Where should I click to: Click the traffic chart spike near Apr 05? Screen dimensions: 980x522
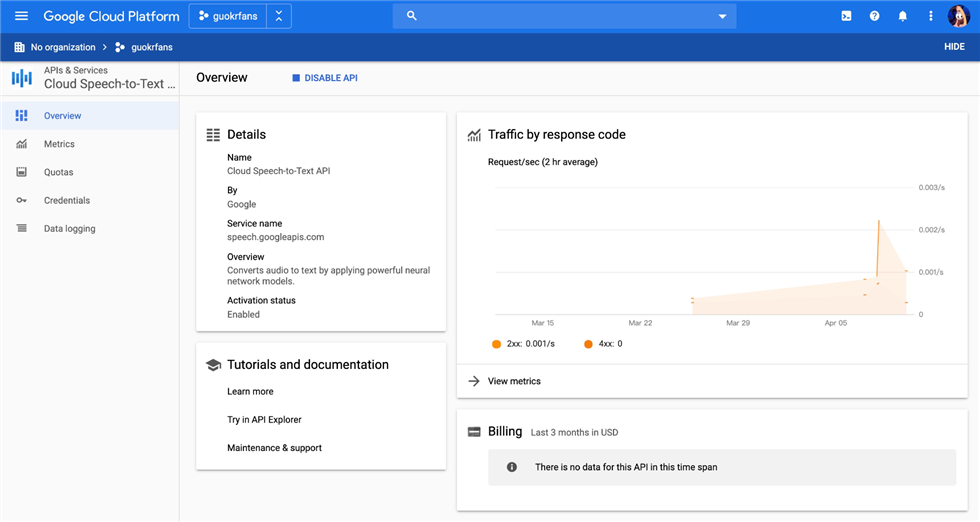(879, 248)
